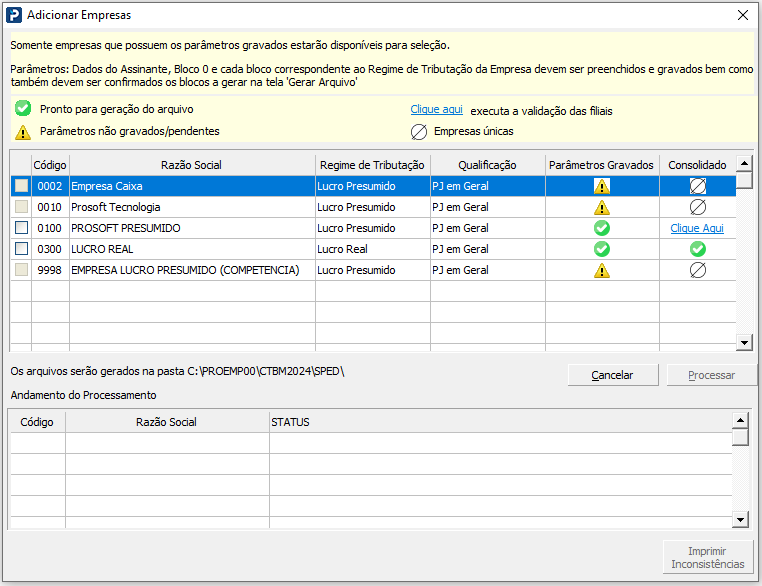762x586 pixels.
Task: Check the box for 0300 LUCRO REAL
Action: pyautogui.click(x=21, y=249)
